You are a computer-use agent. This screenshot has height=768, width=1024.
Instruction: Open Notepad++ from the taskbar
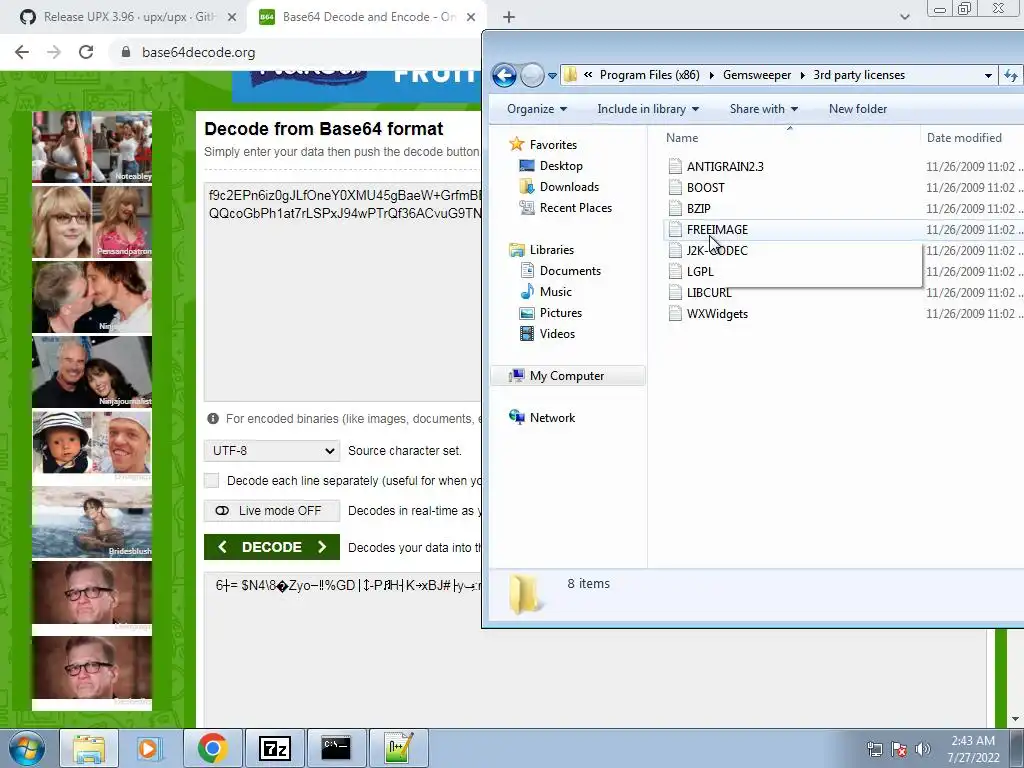[x=398, y=748]
